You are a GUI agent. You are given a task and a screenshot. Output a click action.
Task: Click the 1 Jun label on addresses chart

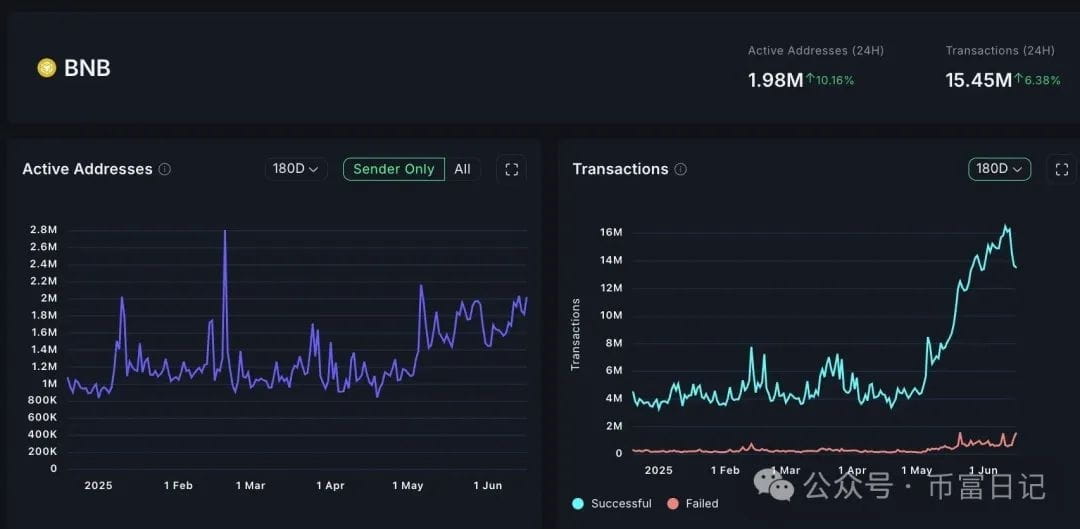coord(488,486)
